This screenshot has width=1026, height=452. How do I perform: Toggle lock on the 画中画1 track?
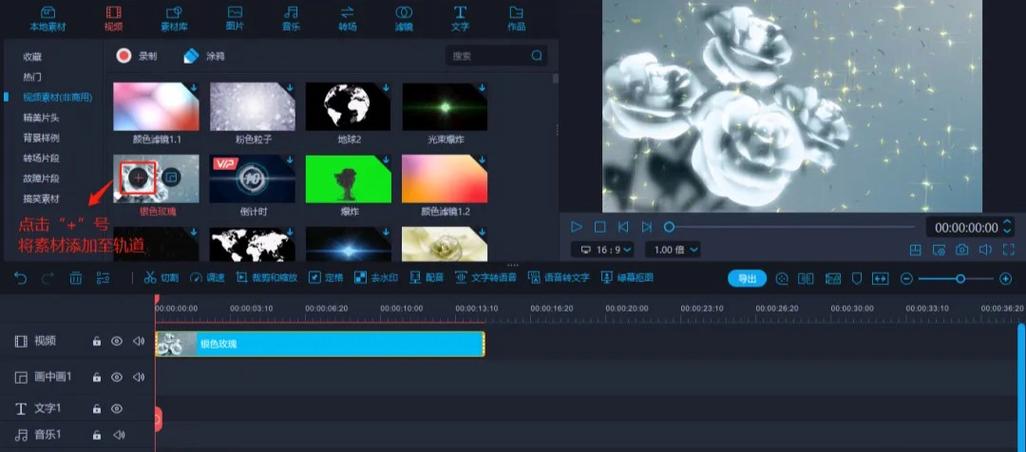pyautogui.click(x=97, y=377)
